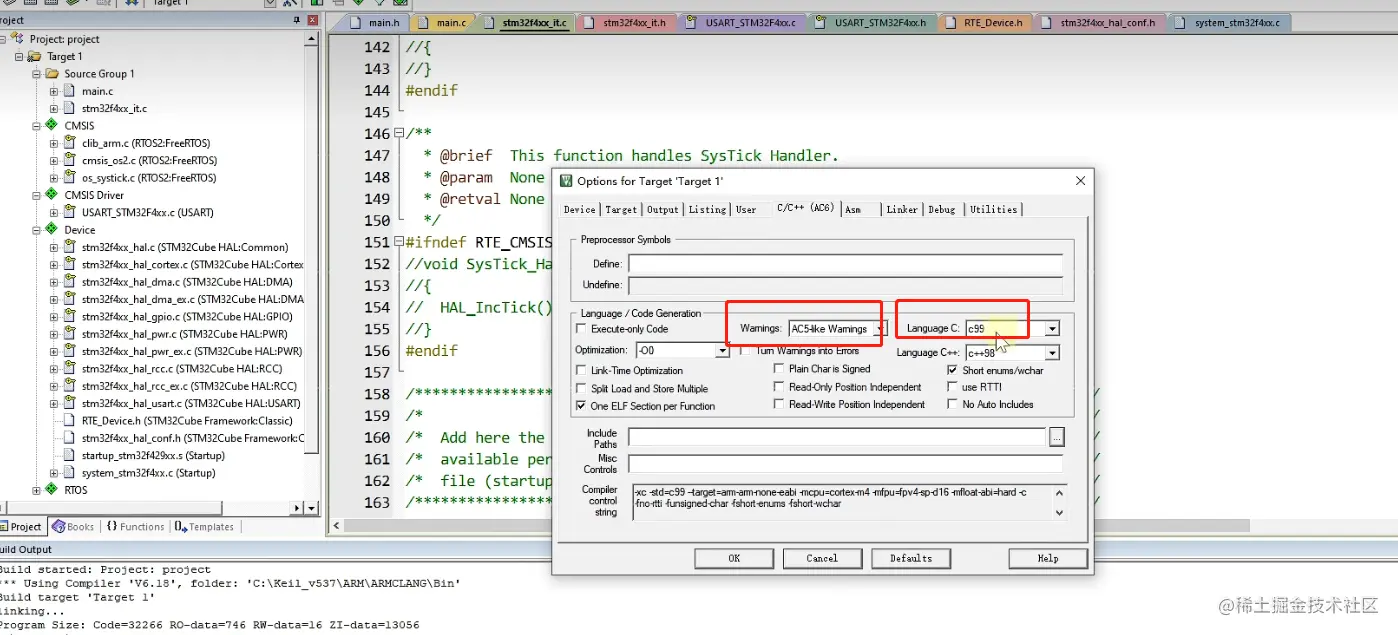Collapse the CMSIS Driver tree node

click(37, 195)
